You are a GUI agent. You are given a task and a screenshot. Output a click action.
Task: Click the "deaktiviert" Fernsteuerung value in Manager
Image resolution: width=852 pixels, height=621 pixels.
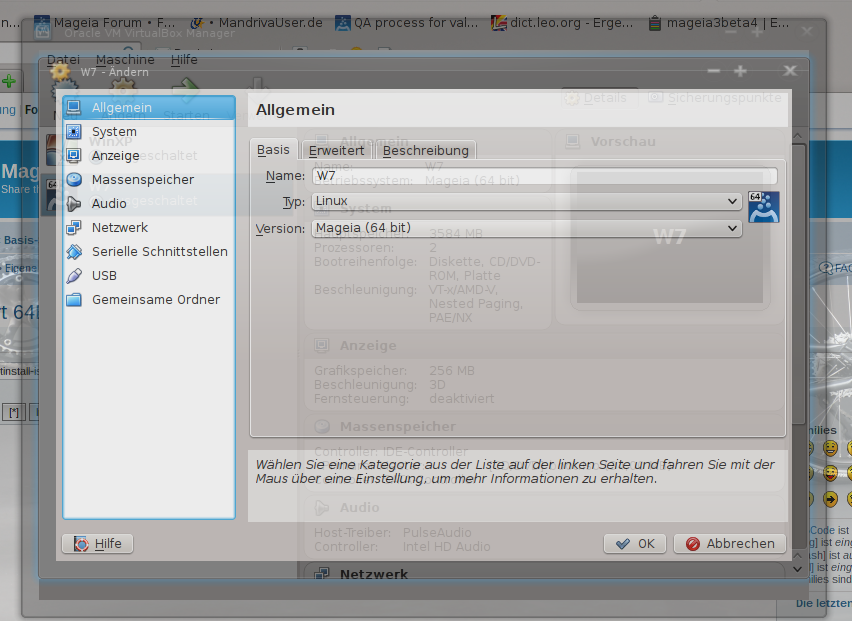tap(462, 399)
